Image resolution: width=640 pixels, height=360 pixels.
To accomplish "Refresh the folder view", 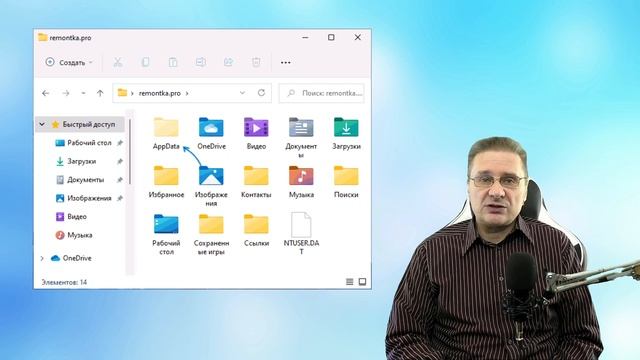I will pos(262,93).
